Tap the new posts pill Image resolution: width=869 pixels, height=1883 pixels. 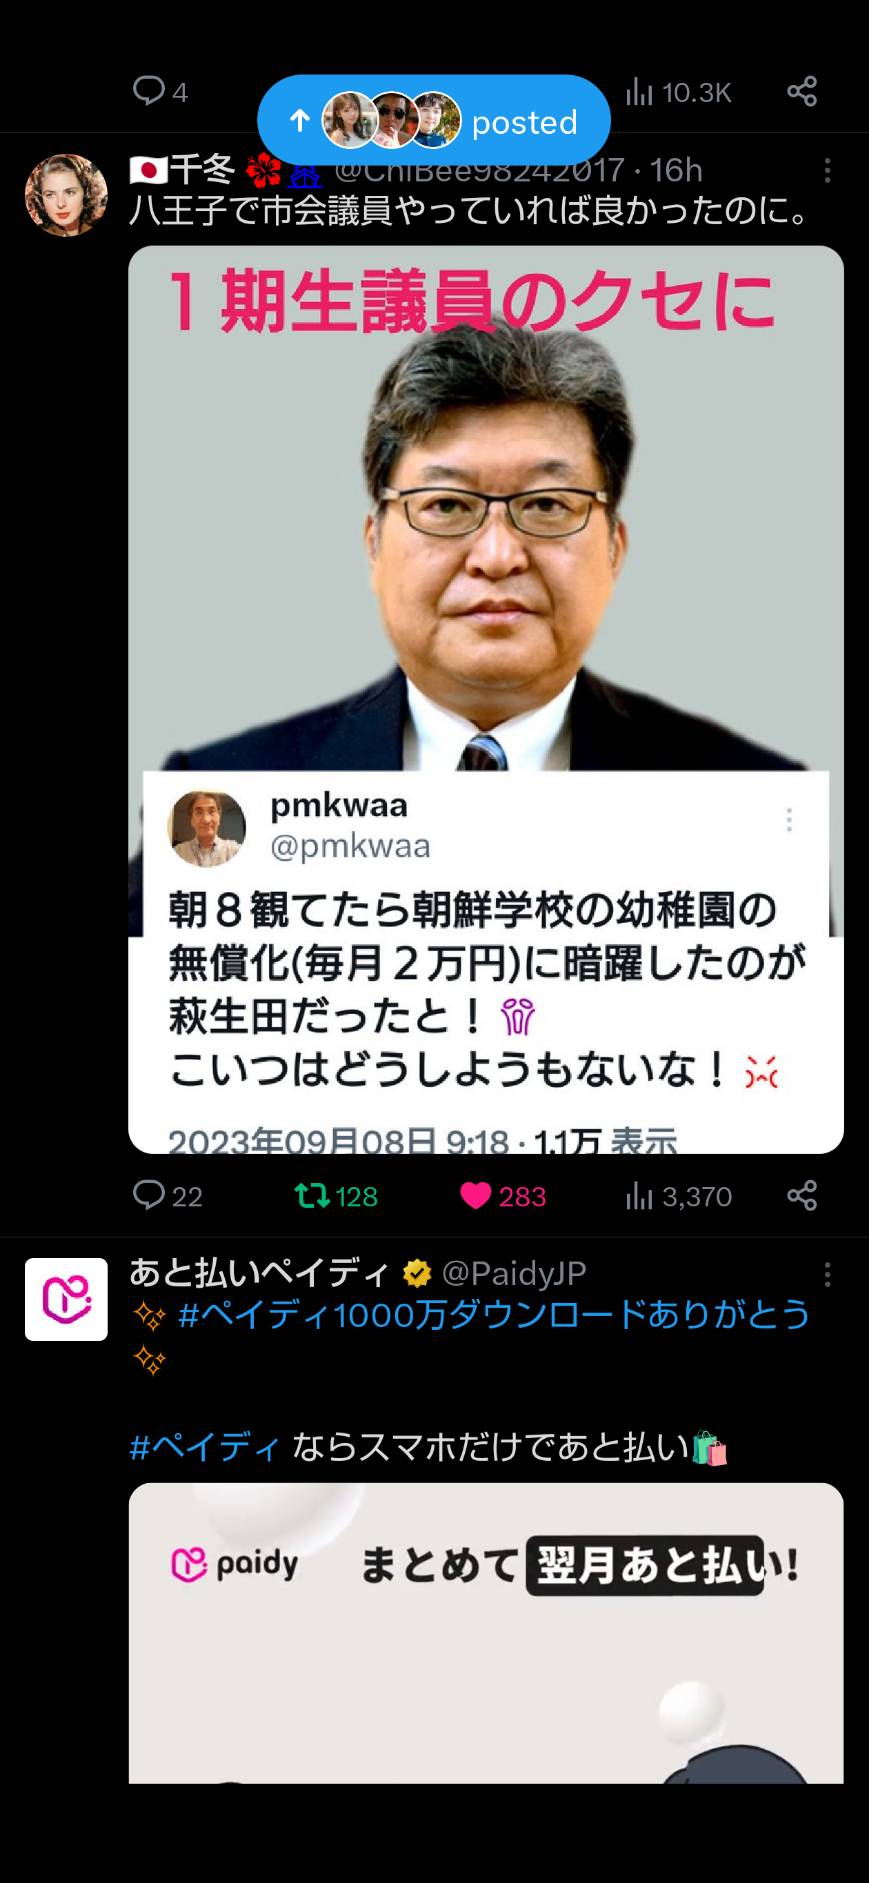[433, 121]
